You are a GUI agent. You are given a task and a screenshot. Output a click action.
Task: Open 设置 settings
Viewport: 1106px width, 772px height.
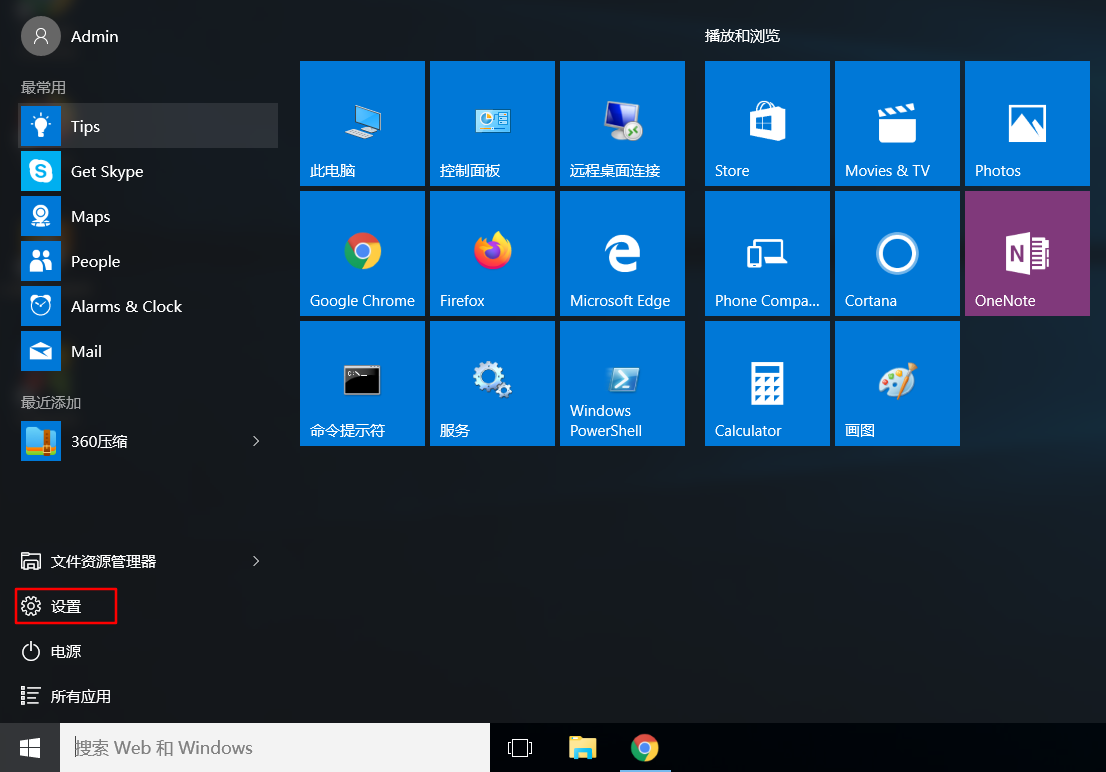(66, 606)
